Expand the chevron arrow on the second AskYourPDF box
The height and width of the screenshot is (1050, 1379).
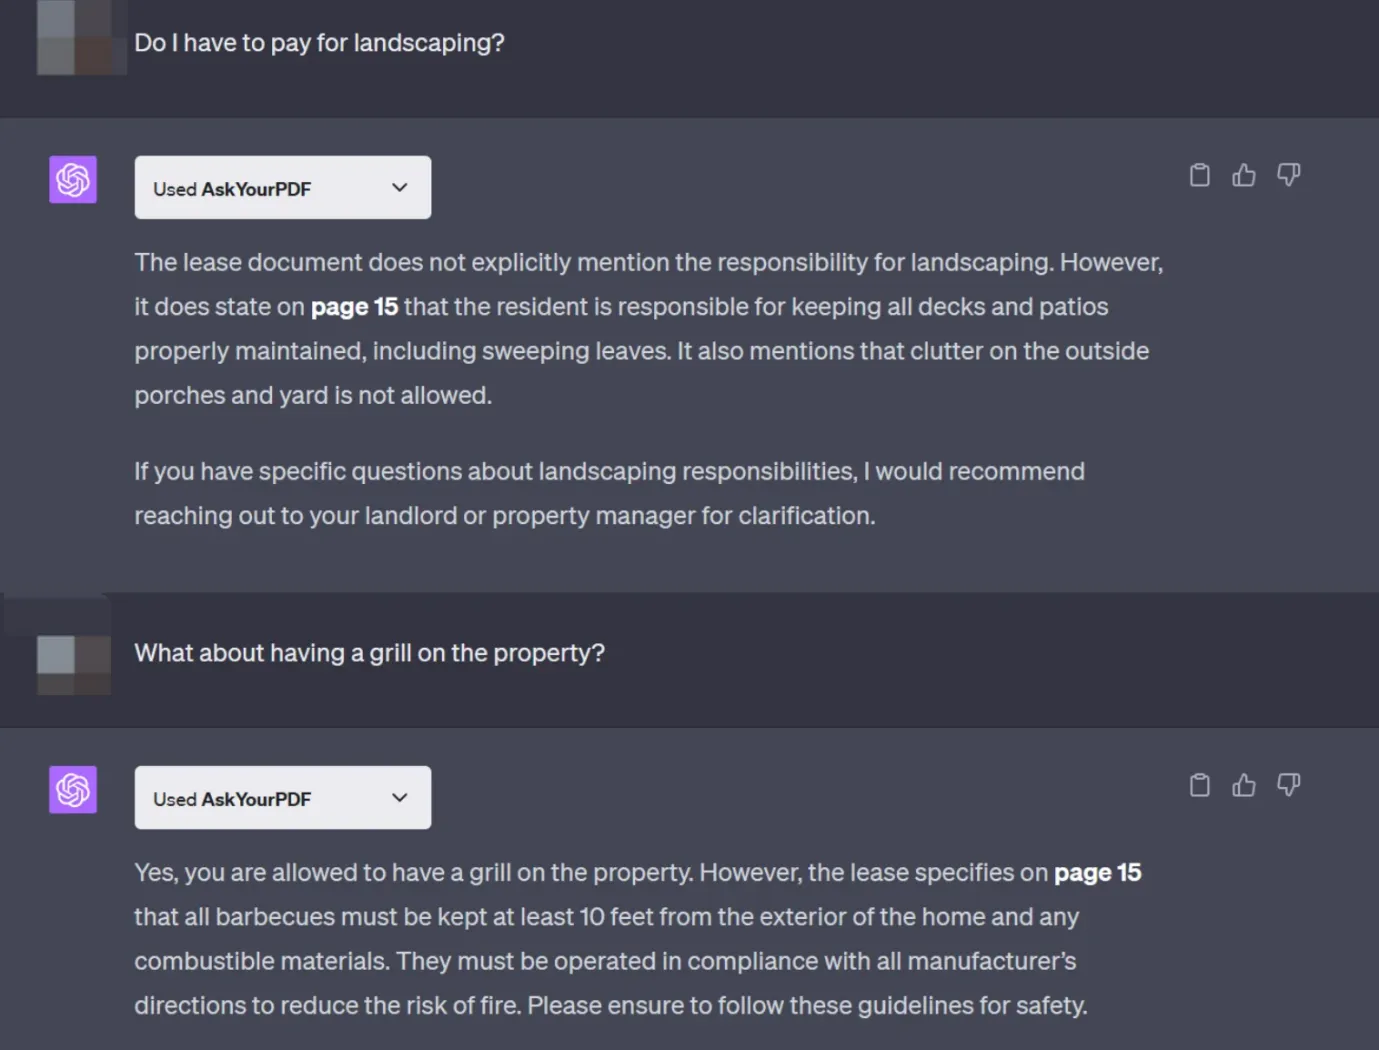(400, 798)
